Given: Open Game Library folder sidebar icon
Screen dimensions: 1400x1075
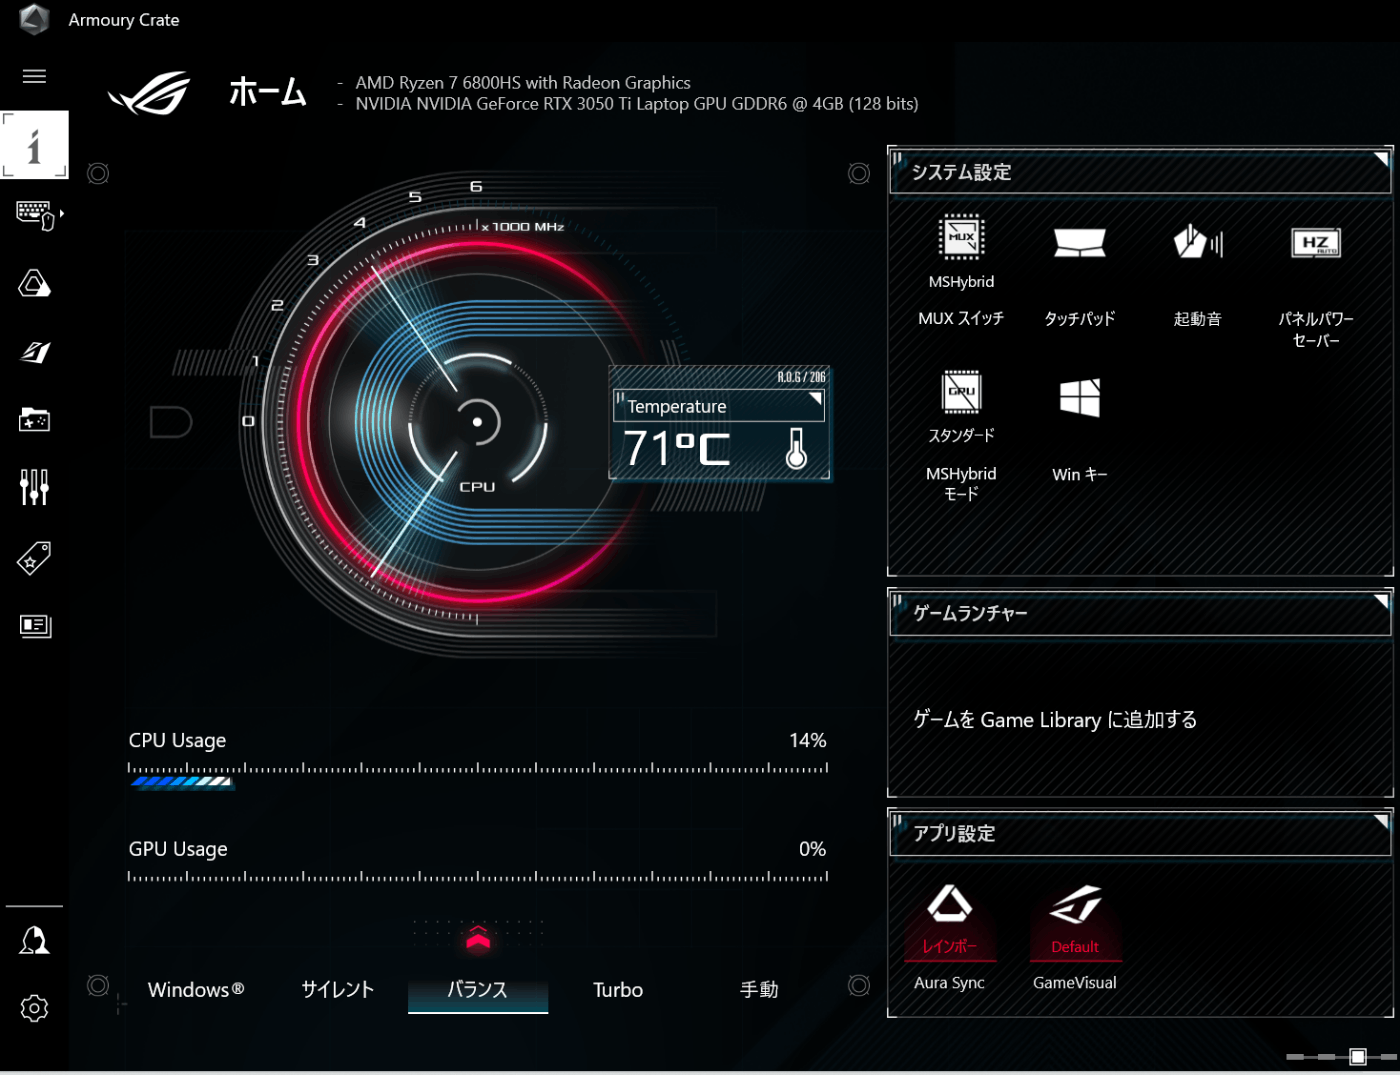Looking at the screenshot, I should click(x=34, y=419).
